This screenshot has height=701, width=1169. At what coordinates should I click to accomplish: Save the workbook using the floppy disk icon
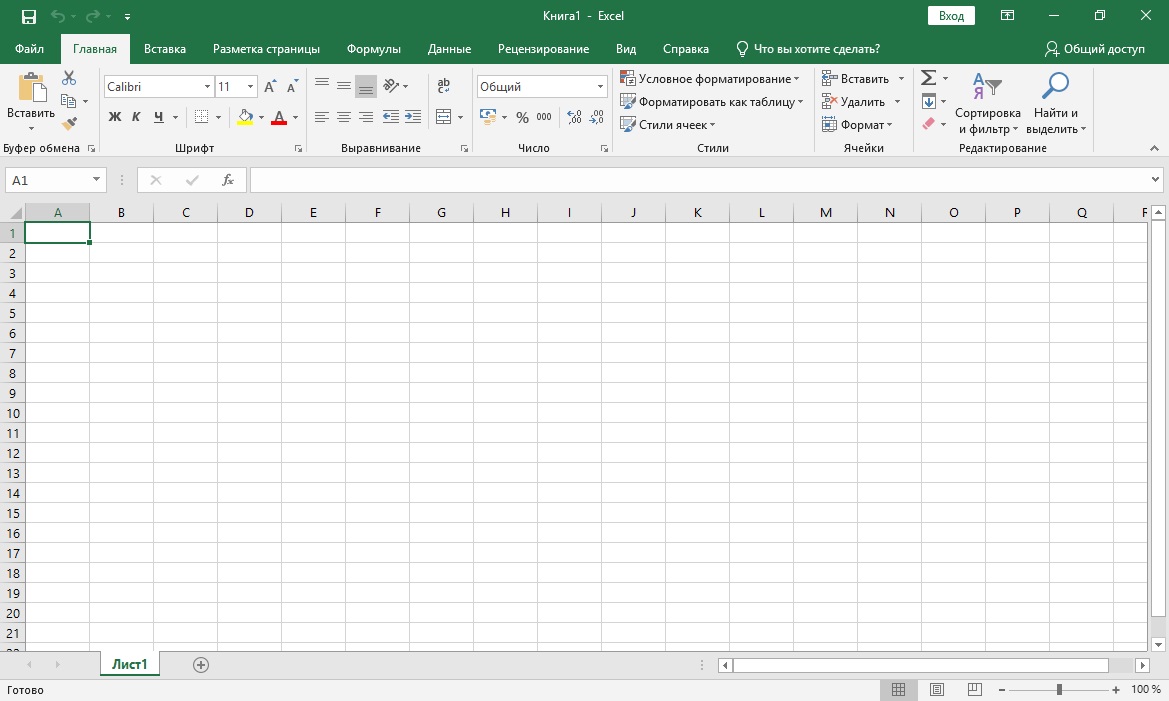[29, 17]
